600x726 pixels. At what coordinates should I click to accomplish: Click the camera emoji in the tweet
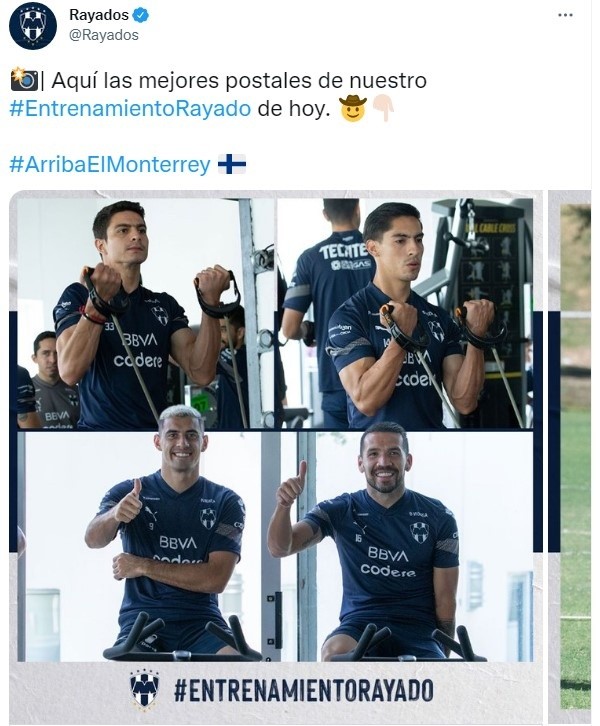point(24,79)
